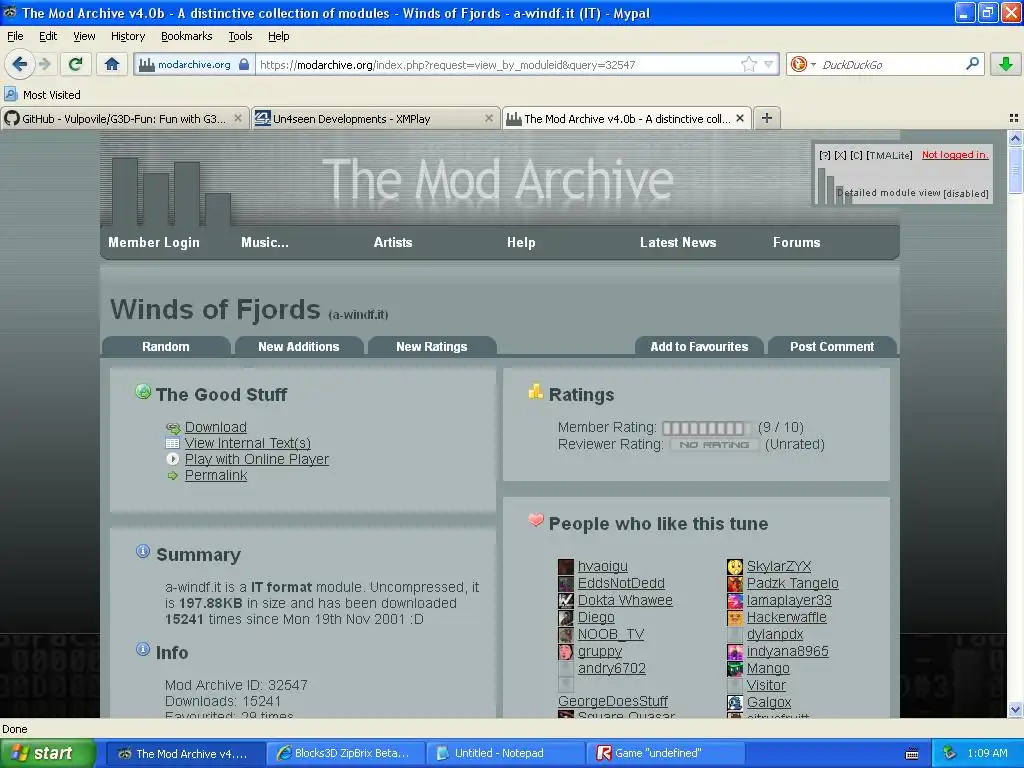The height and width of the screenshot is (768, 1024).
Task: Click the bookmark star in address bar
Action: [748, 64]
